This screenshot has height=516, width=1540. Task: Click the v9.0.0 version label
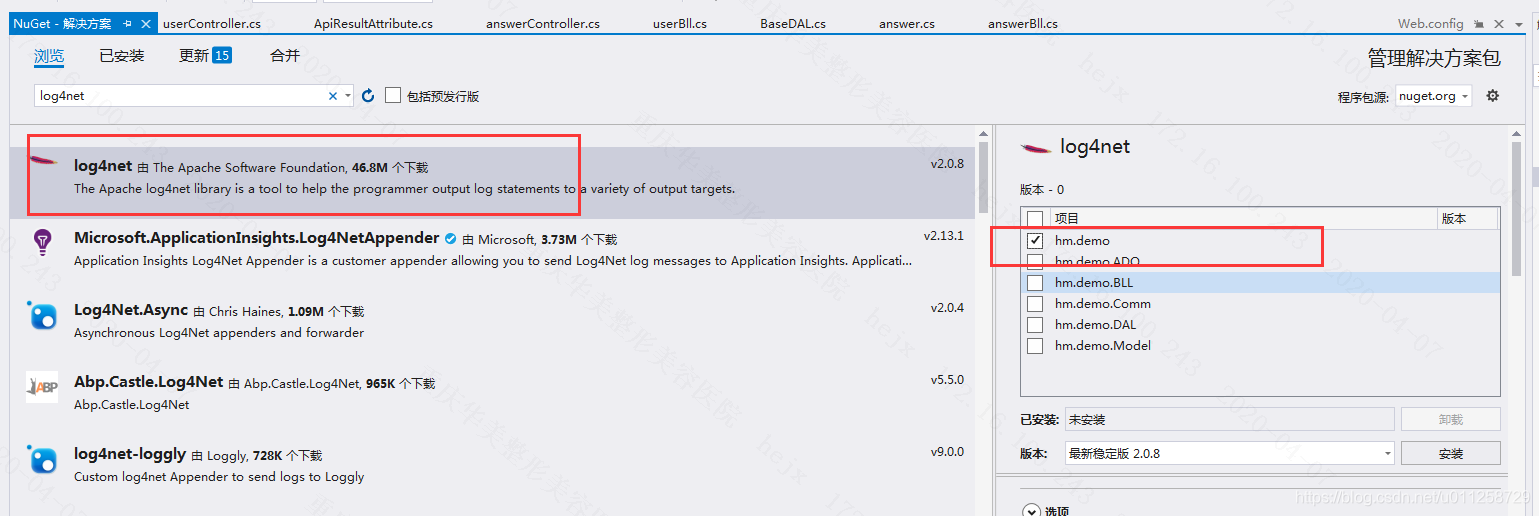947,452
